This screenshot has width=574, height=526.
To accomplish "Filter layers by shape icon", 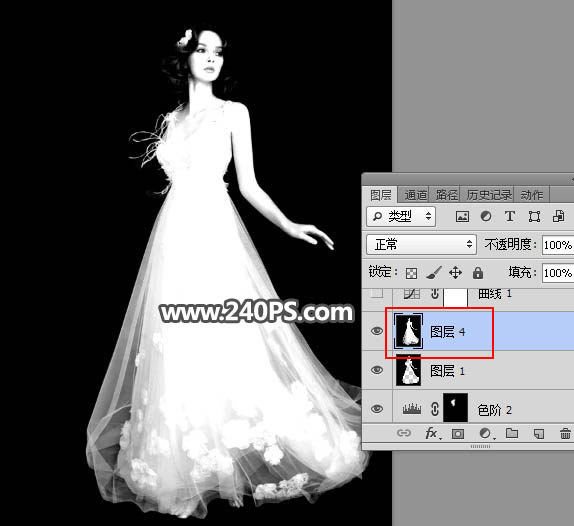I will (x=534, y=216).
